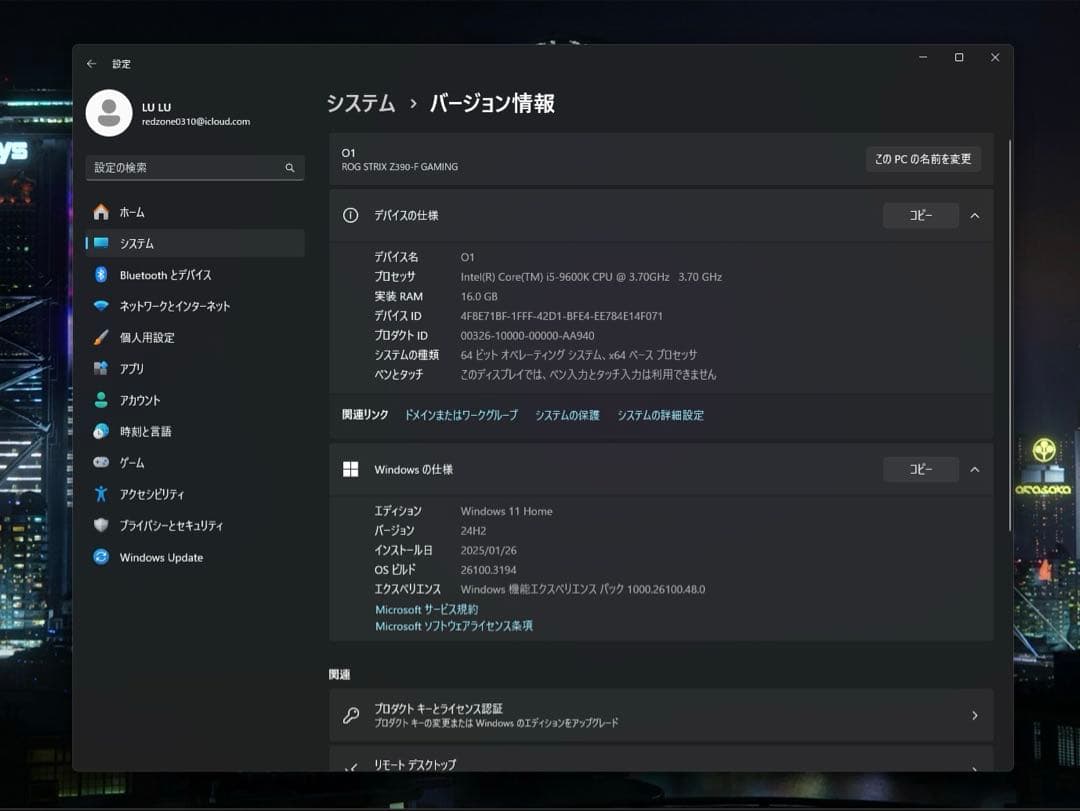This screenshot has height=811, width=1080.
Task: Open Windows Update from the sidebar
Action: point(160,557)
